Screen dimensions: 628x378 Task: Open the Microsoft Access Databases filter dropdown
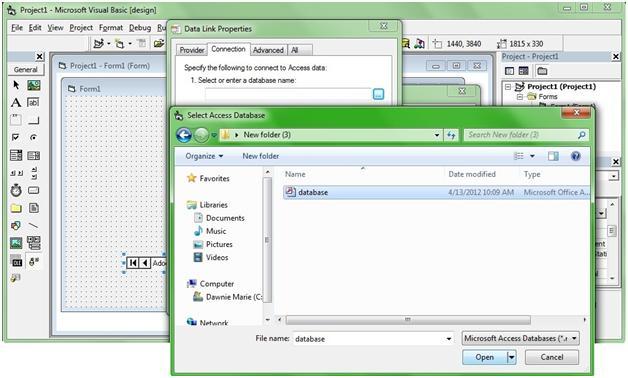[x=520, y=338]
